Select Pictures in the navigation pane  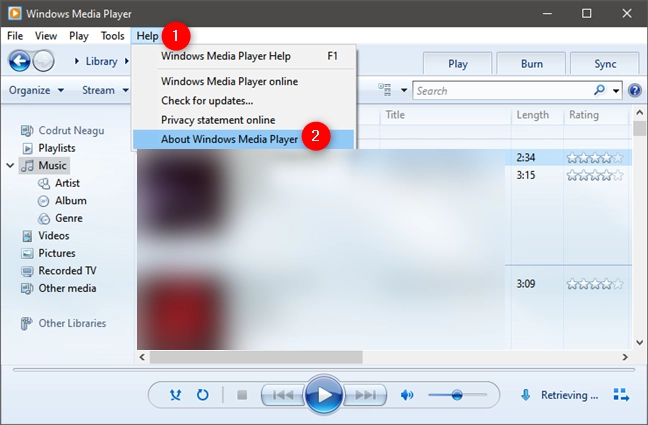[x=48, y=253]
